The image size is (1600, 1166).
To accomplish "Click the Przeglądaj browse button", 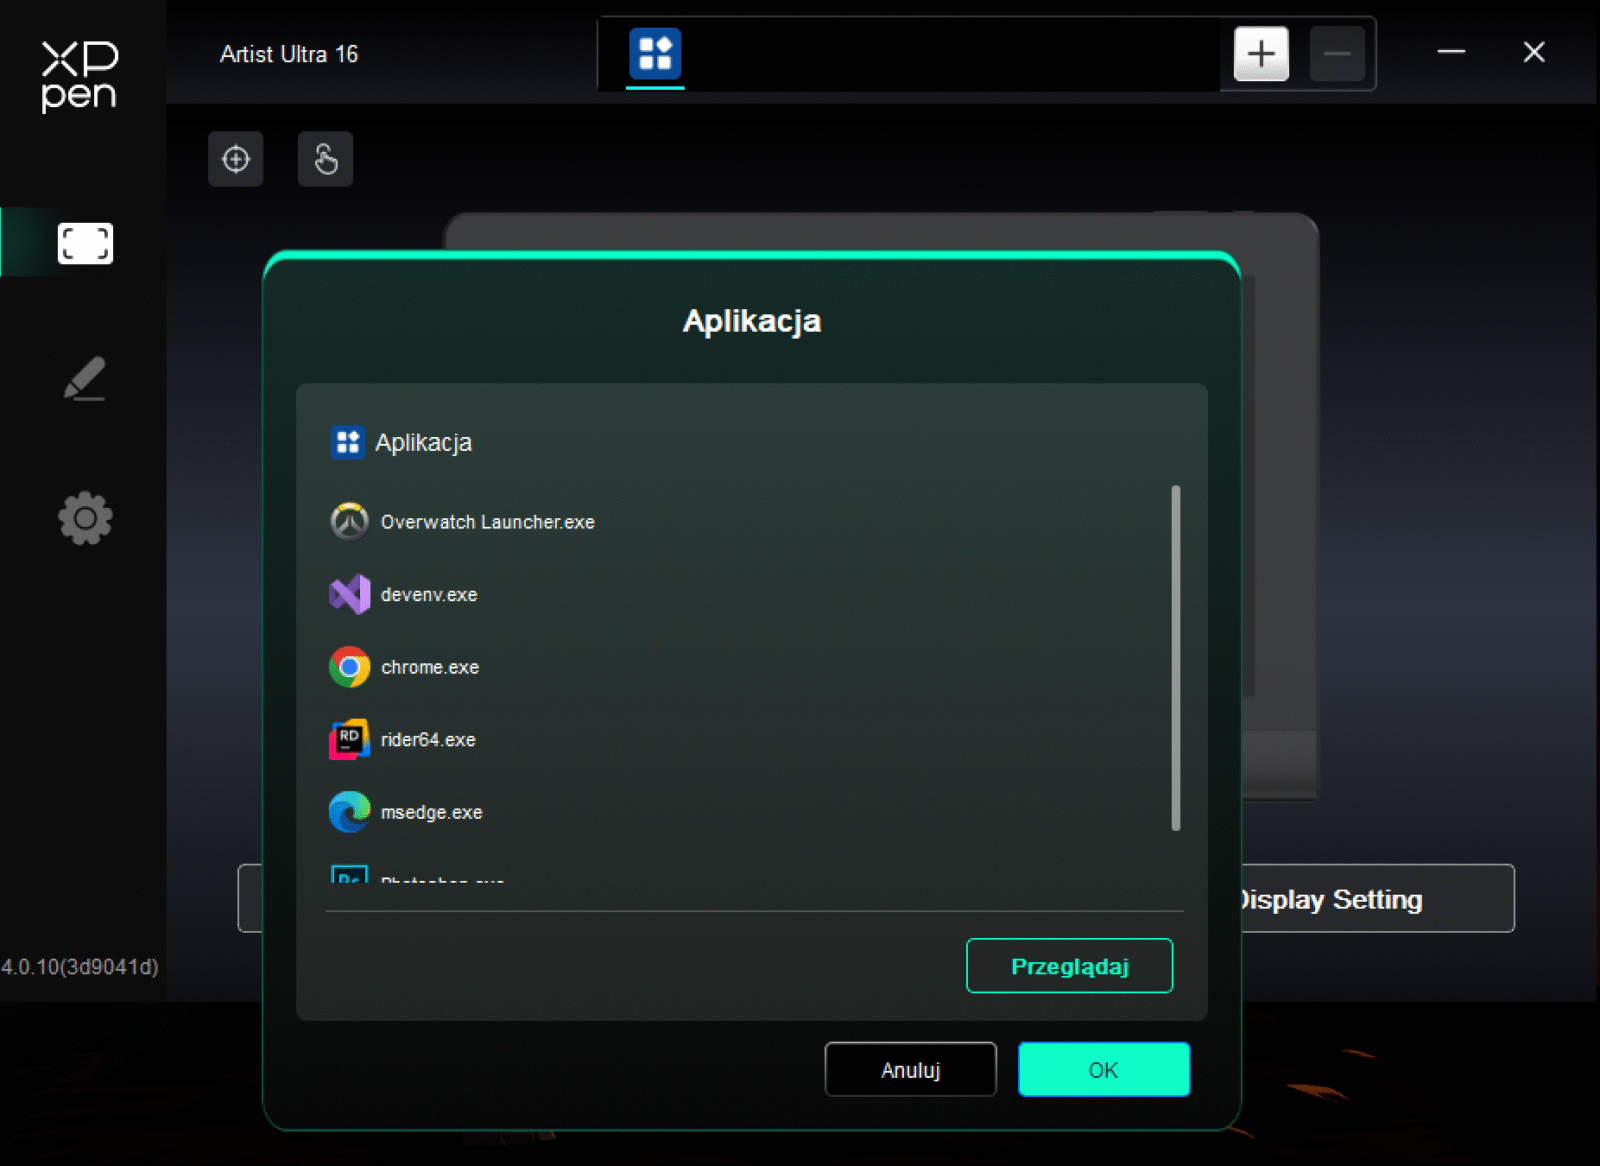I will click(x=1069, y=966).
